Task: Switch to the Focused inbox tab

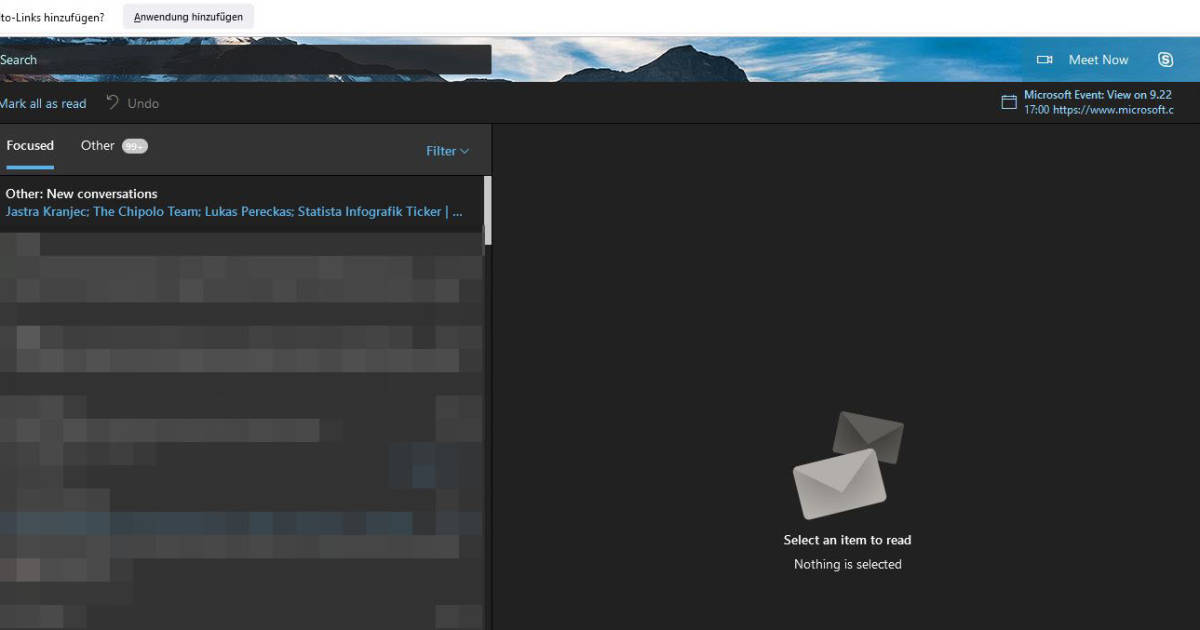Action: click(x=30, y=145)
